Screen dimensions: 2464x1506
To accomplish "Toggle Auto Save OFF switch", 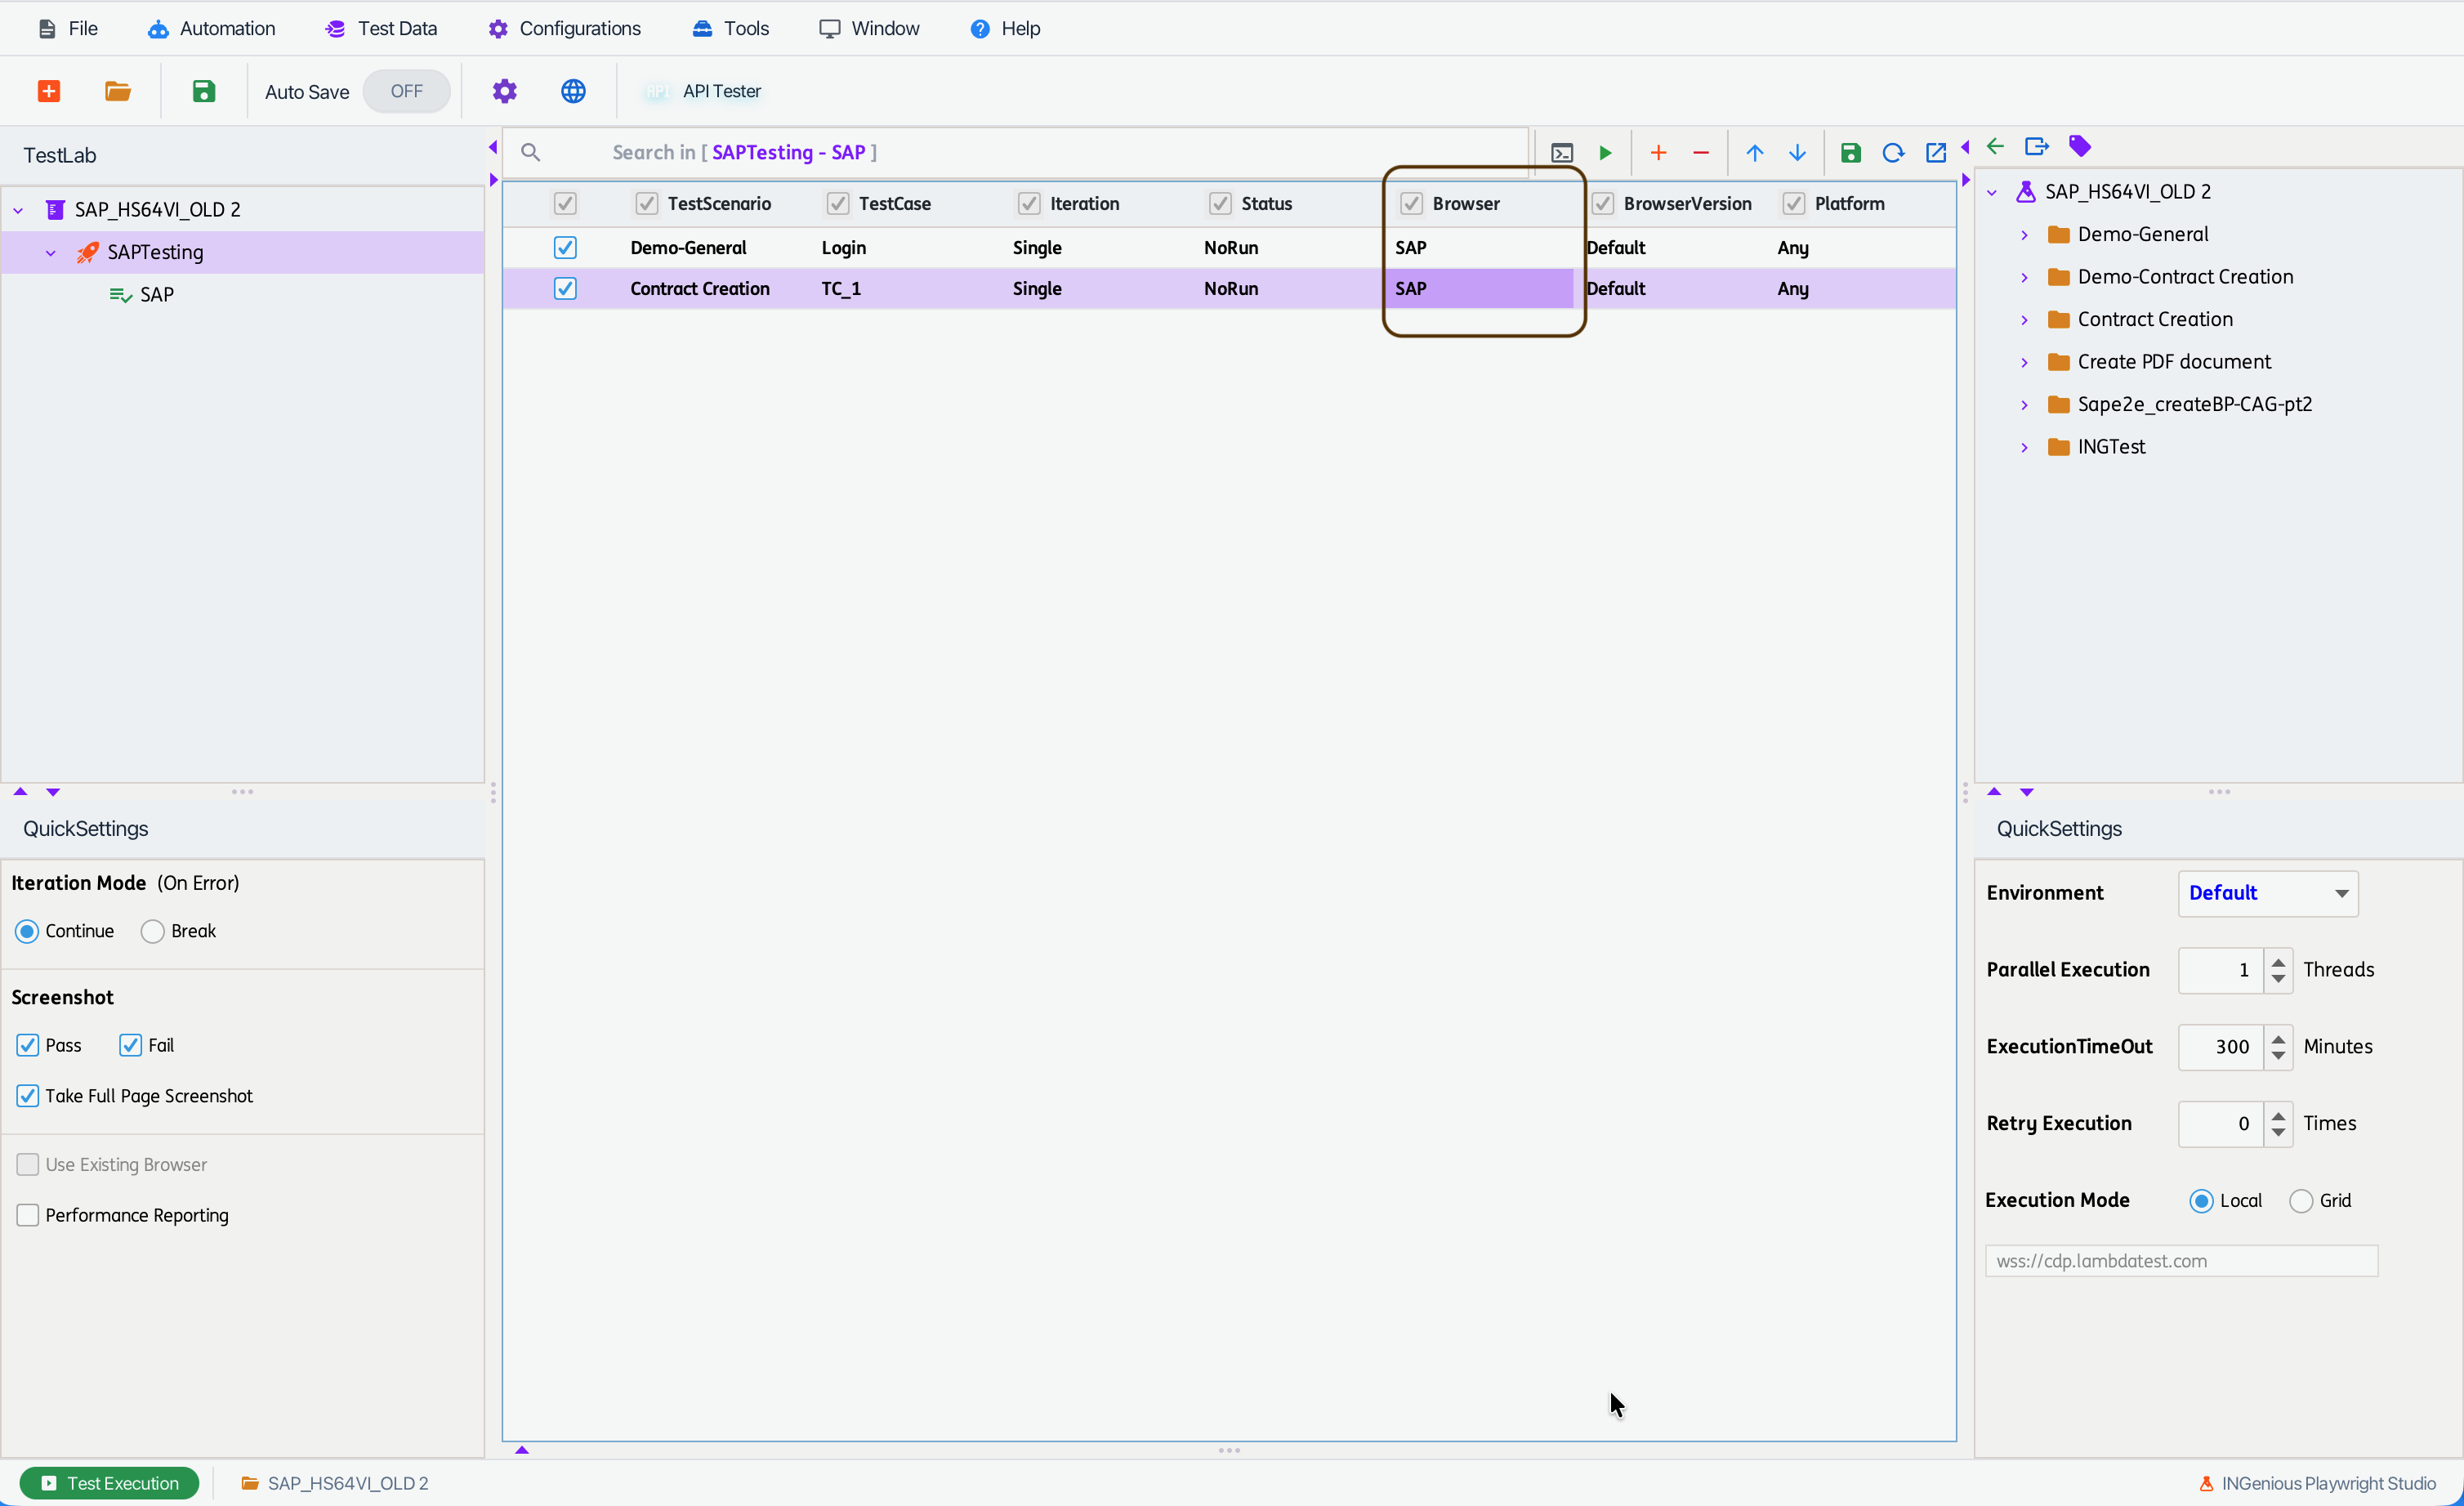I will 407,91.
